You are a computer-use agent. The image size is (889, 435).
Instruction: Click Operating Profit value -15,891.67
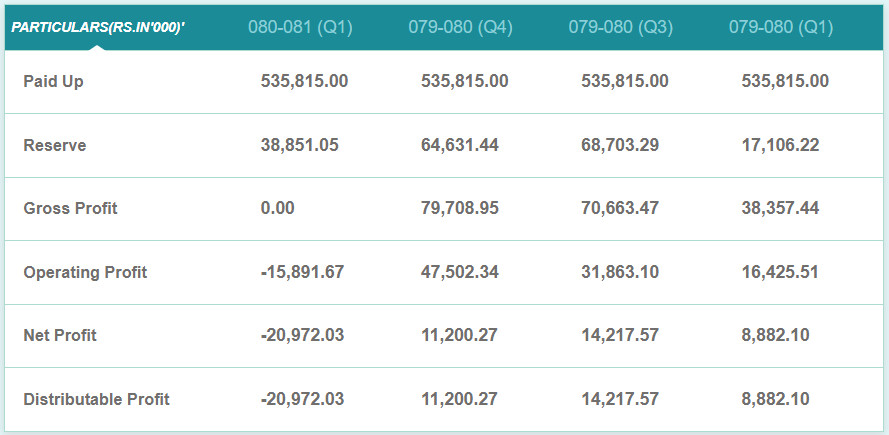(302, 272)
